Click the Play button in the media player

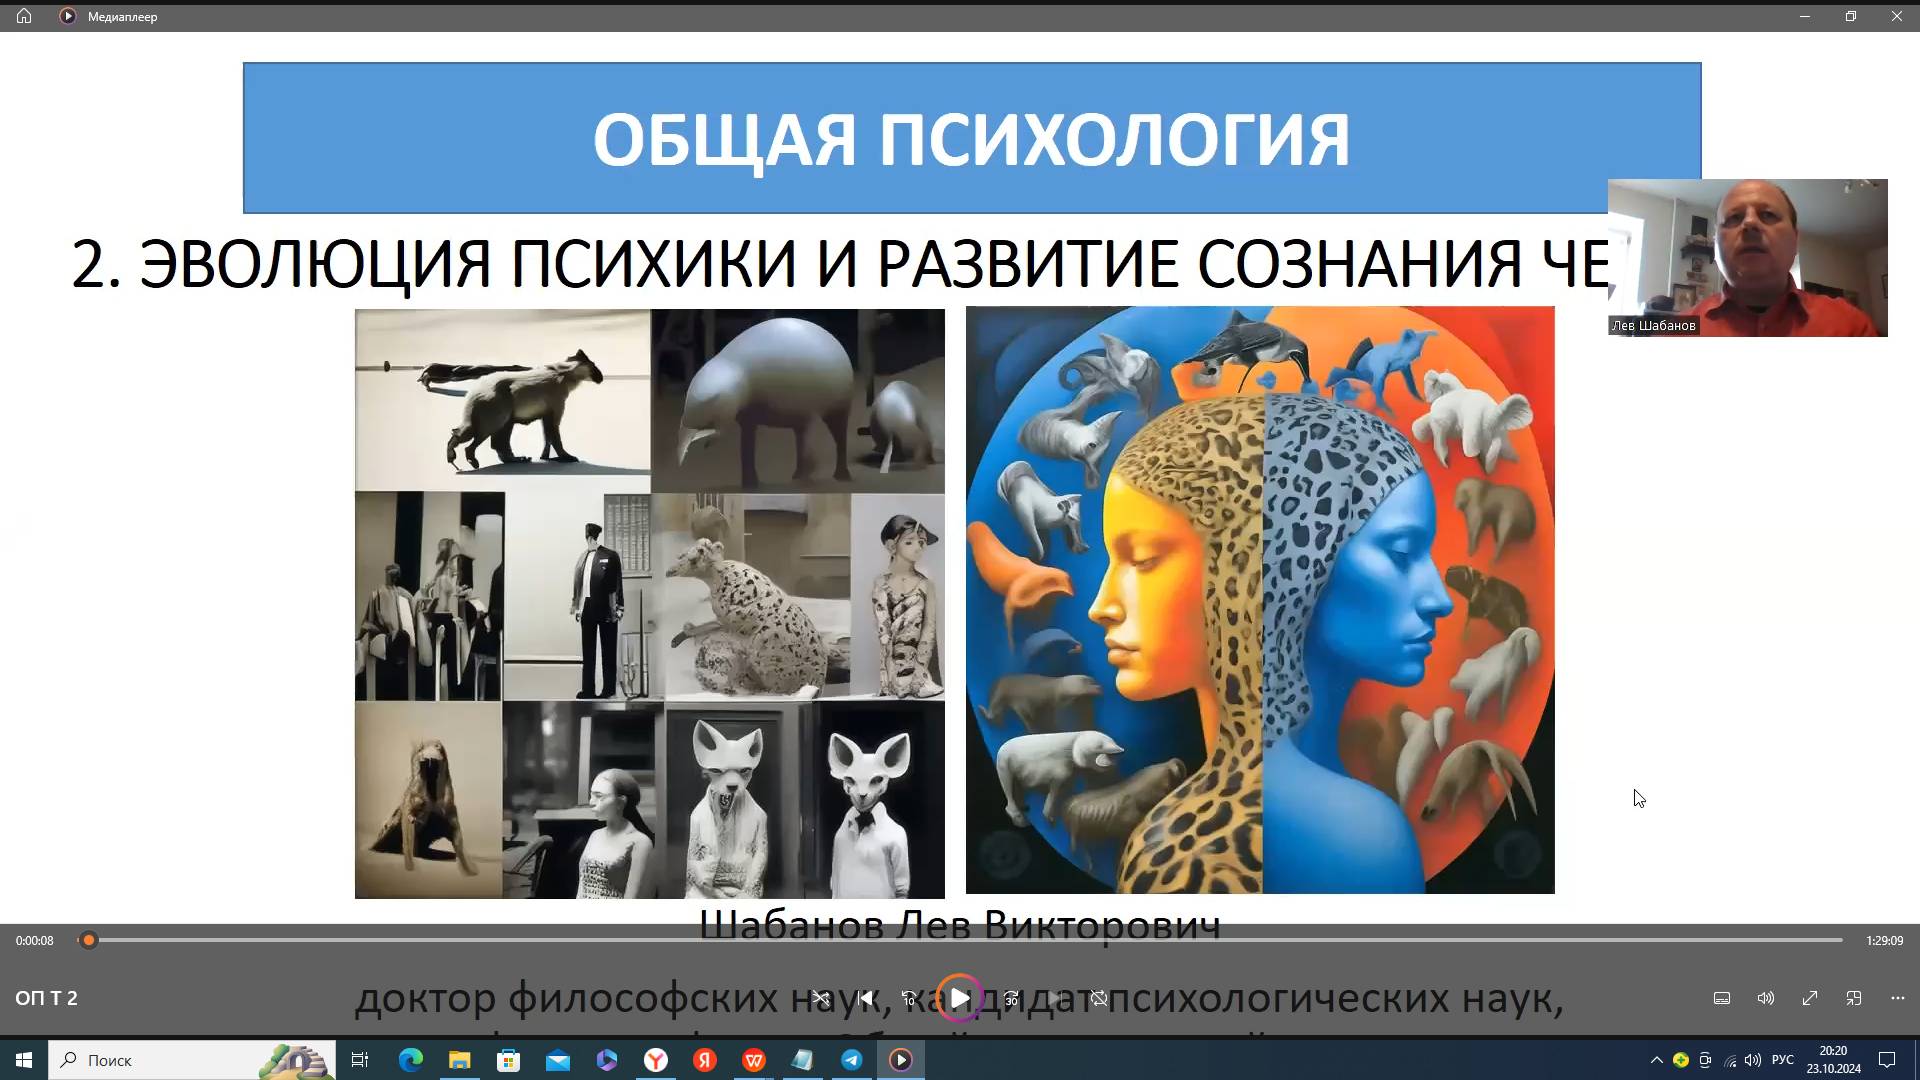click(x=959, y=997)
